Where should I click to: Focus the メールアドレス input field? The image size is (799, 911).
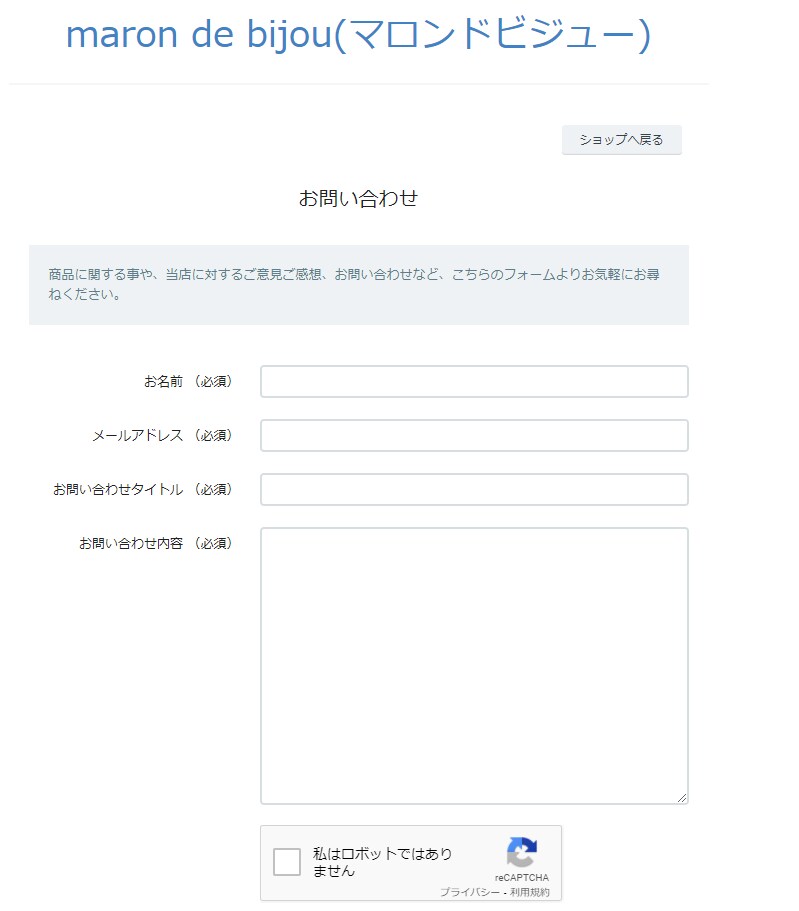tap(474, 435)
